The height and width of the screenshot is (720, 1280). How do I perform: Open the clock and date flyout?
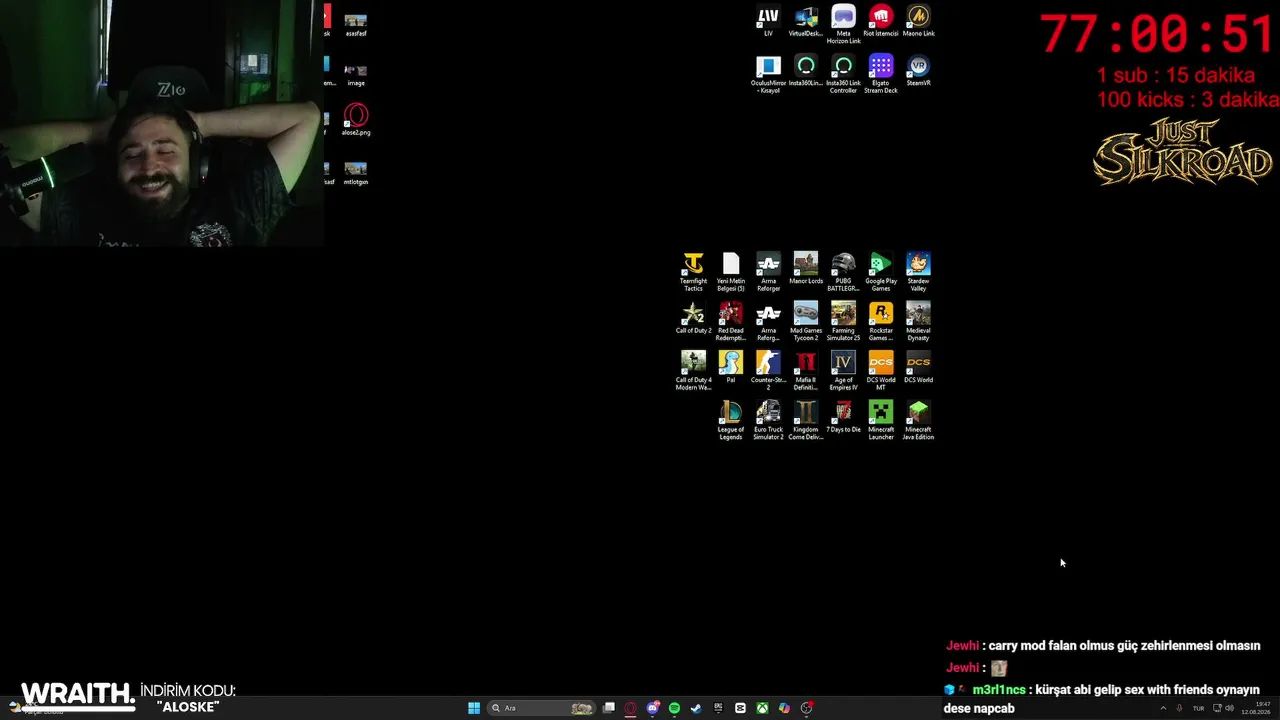pyautogui.click(x=1256, y=708)
